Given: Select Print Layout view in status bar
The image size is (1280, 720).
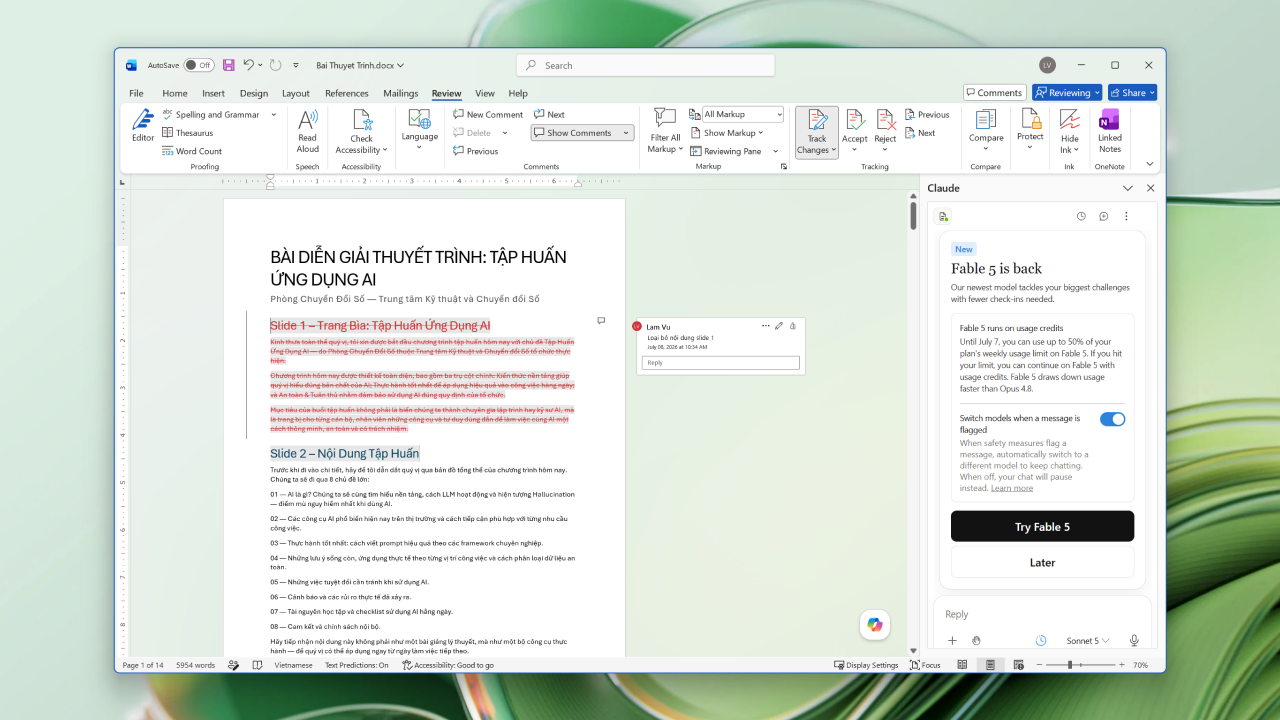Looking at the screenshot, I should pos(990,665).
